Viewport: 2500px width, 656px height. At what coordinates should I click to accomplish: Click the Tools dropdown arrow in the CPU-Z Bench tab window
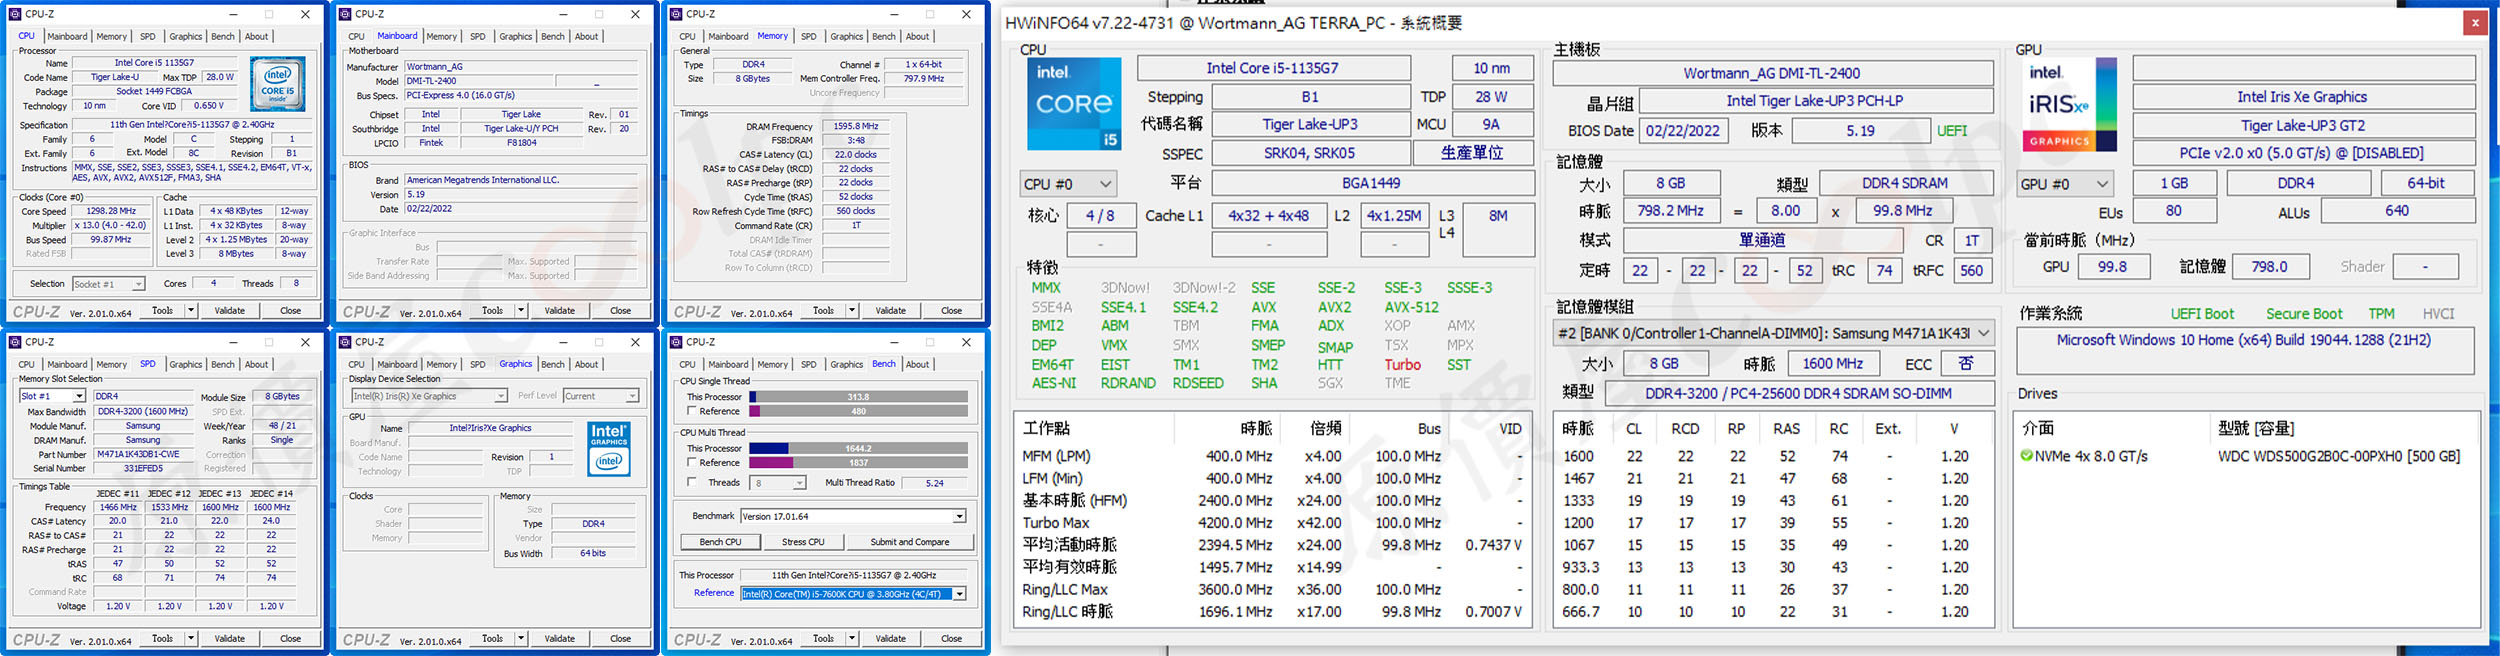tap(852, 638)
